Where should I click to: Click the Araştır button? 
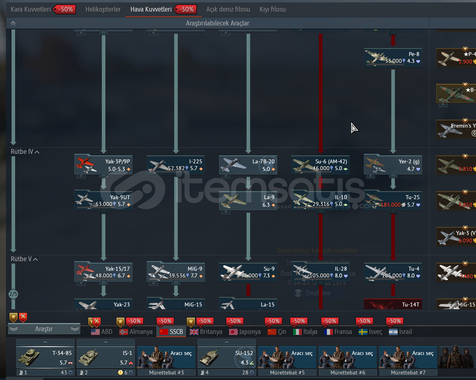pos(44,329)
